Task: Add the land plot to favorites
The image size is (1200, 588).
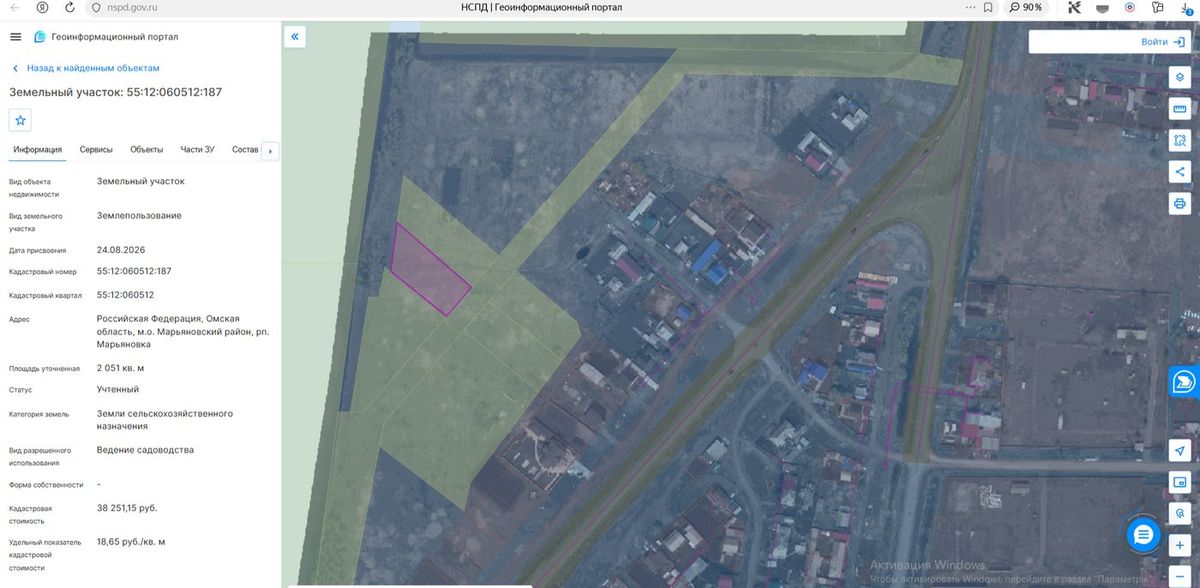Action: coord(21,120)
